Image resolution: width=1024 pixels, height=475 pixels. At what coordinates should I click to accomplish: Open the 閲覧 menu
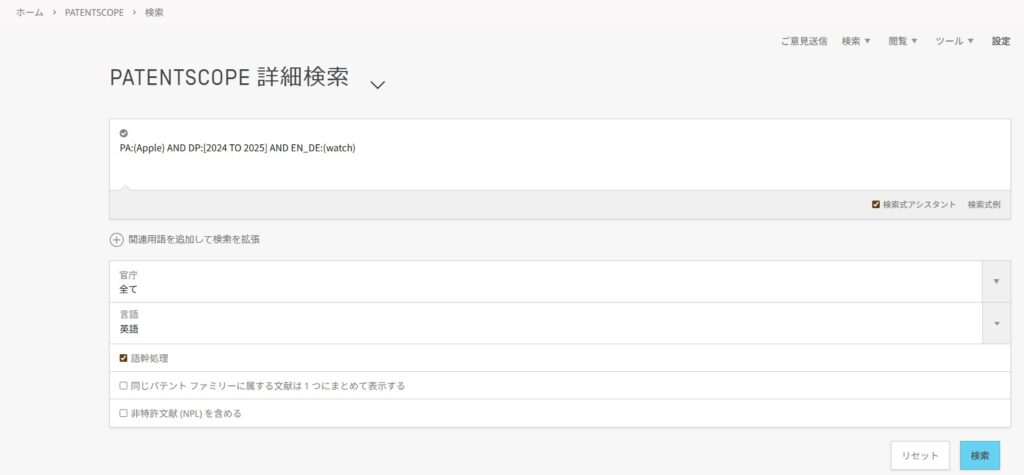click(x=903, y=41)
